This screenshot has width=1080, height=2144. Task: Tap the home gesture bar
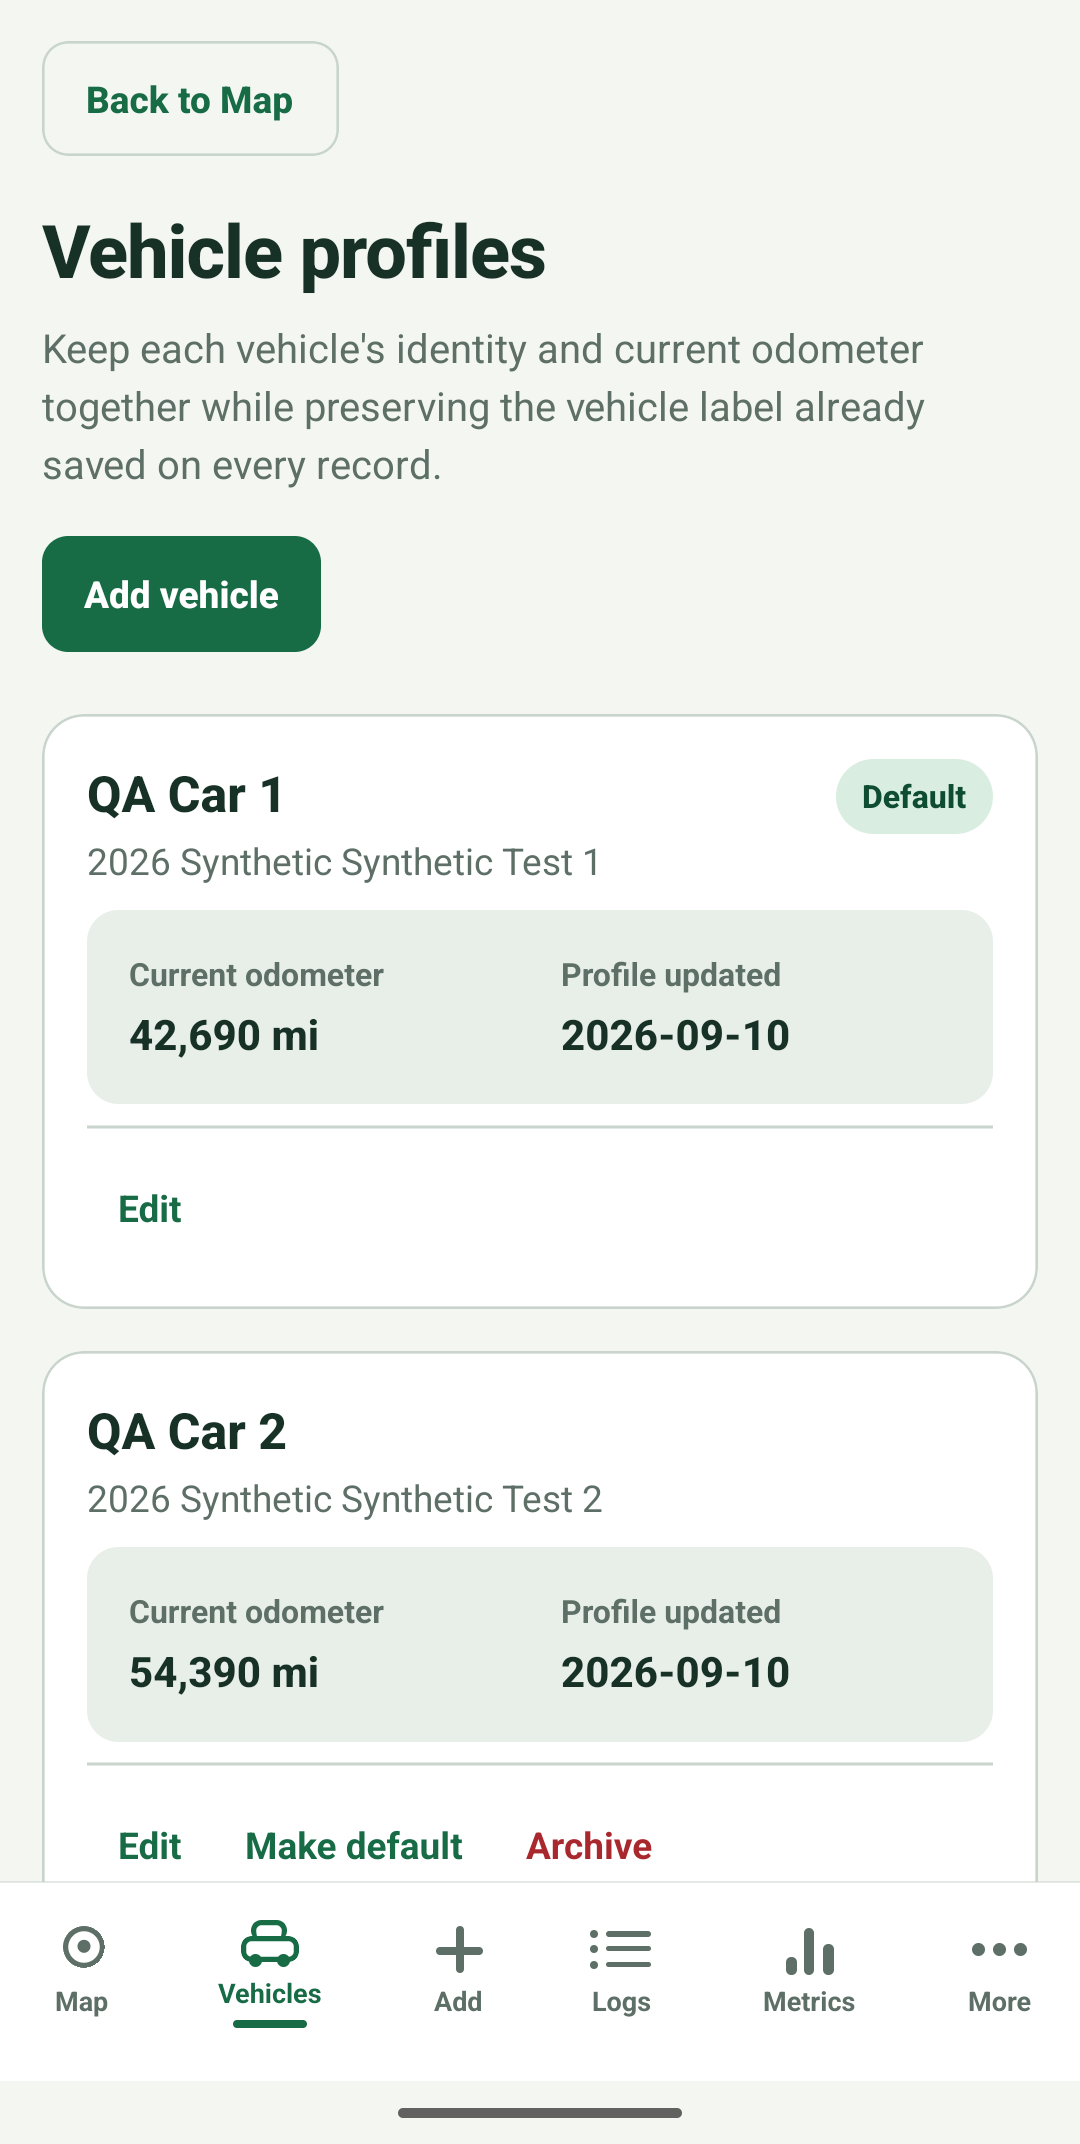[x=540, y=2112]
